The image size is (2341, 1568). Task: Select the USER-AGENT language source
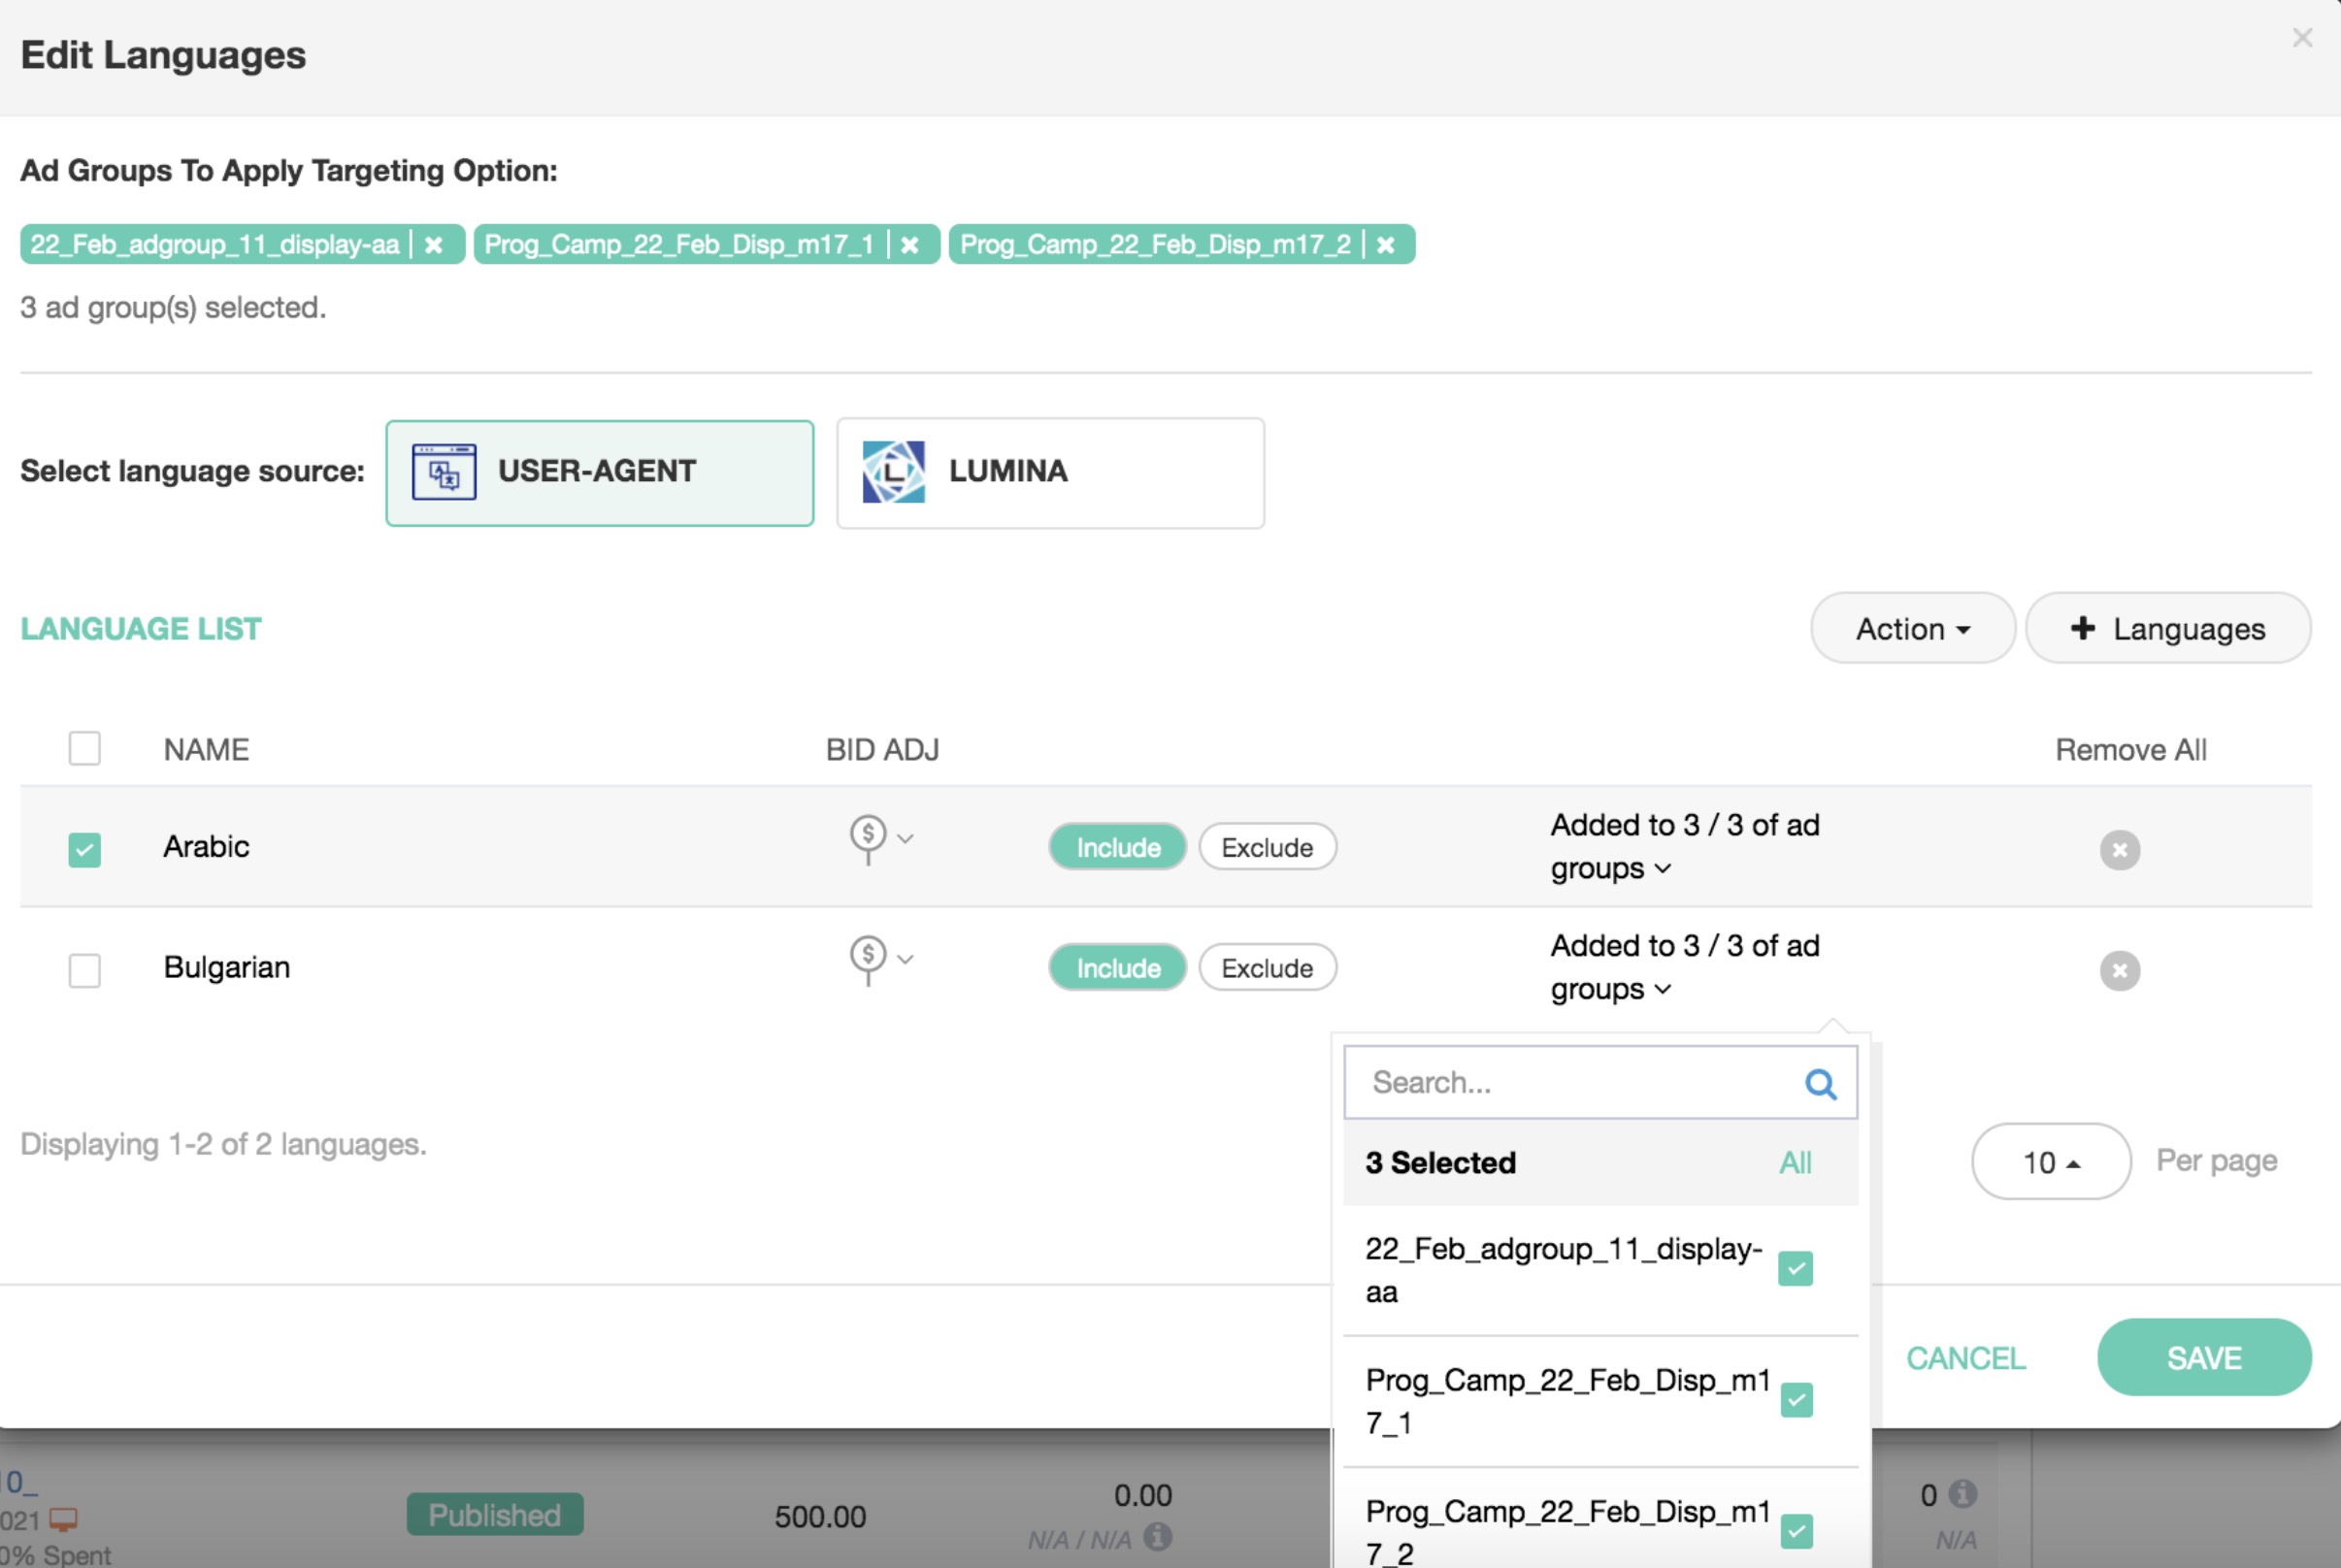click(x=599, y=473)
